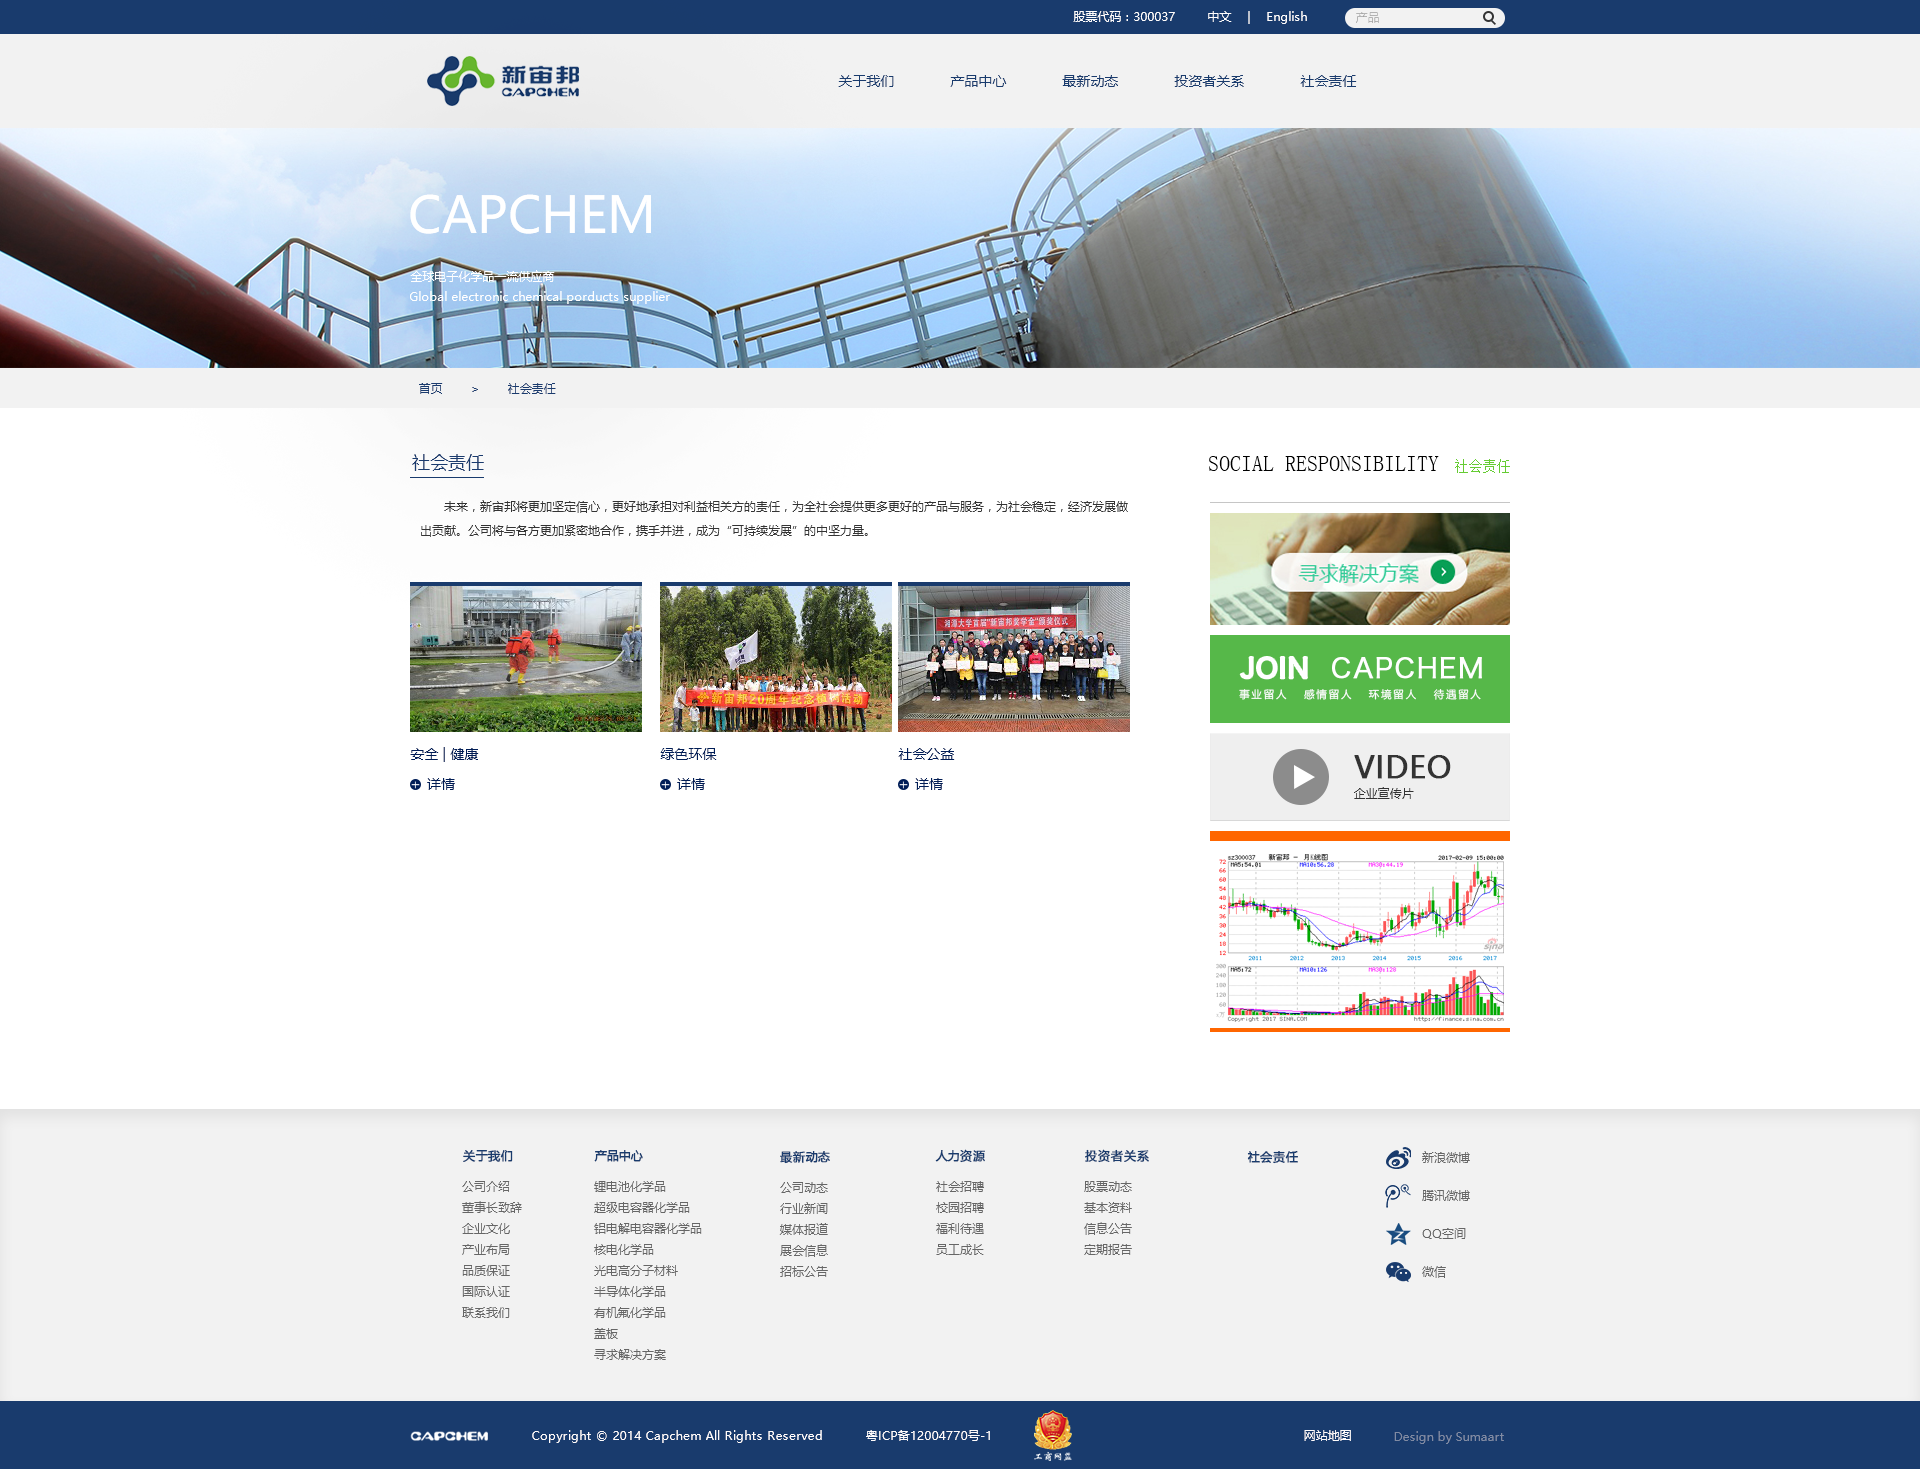Open 定期报告 footer link
1920x1469 pixels.
tap(1108, 1250)
